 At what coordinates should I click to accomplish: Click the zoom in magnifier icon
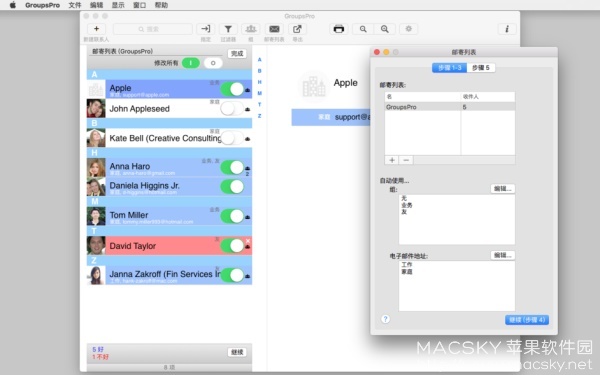click(385, 29)
